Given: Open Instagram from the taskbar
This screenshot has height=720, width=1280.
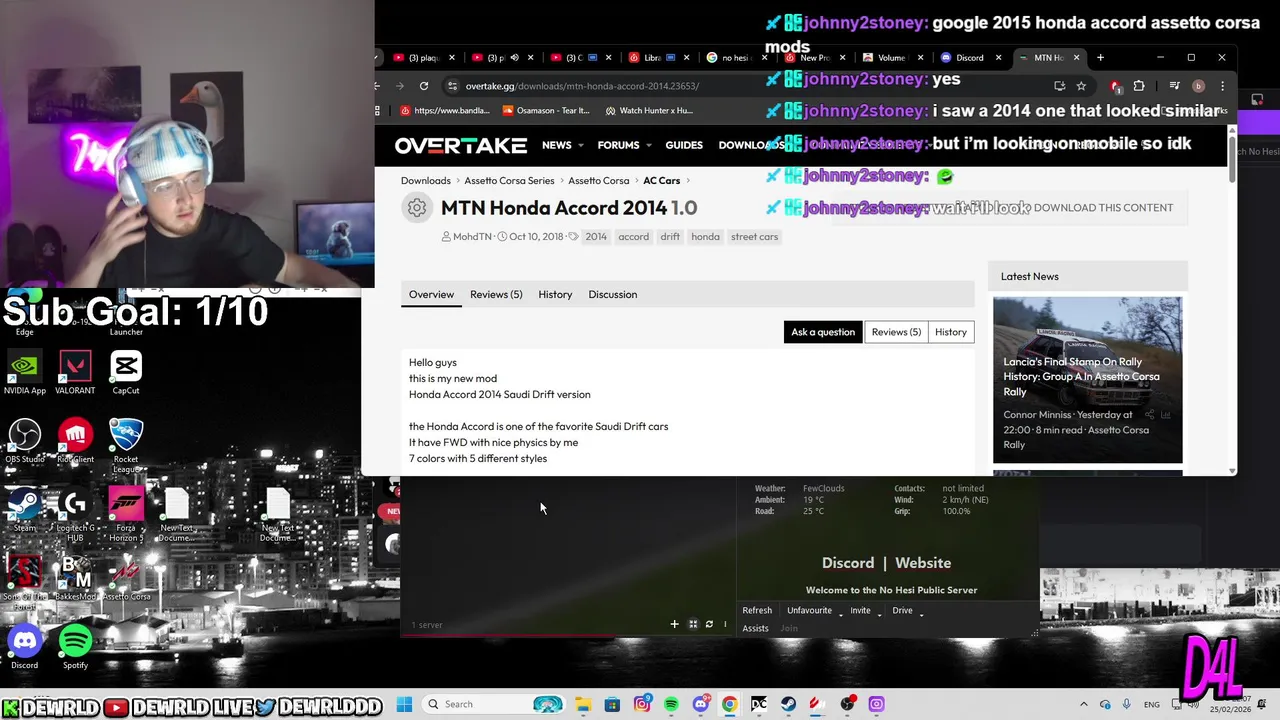Looking at the screenshot, I should point(642,704).
